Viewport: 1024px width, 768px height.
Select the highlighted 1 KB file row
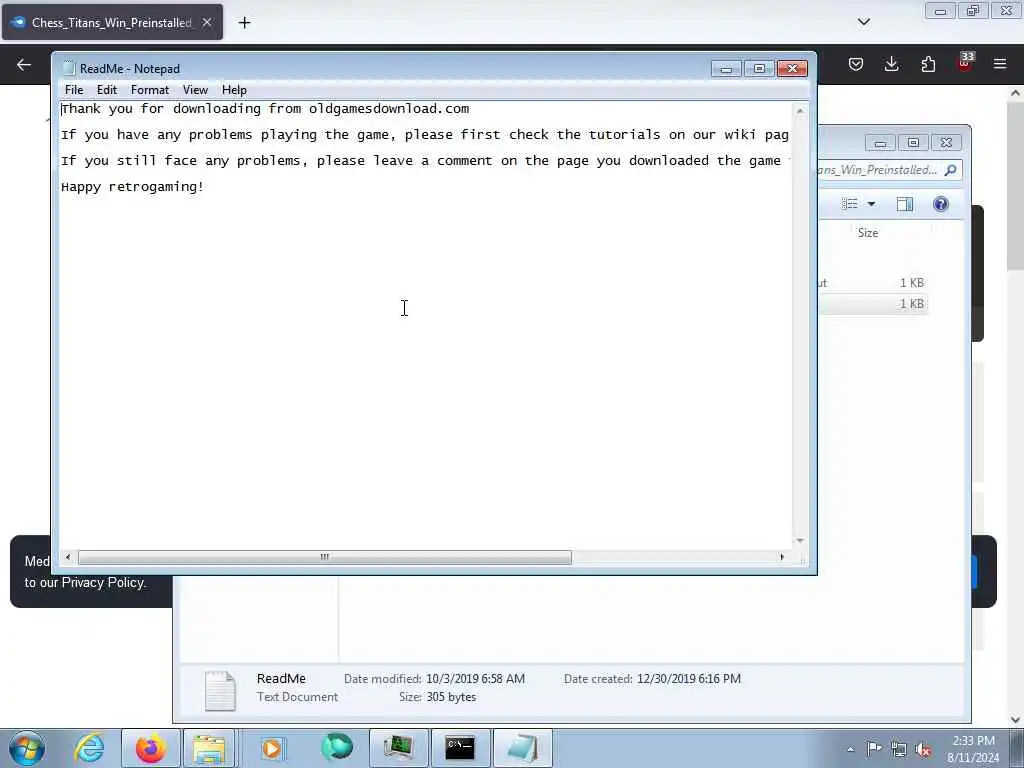[x=873, y=304]
